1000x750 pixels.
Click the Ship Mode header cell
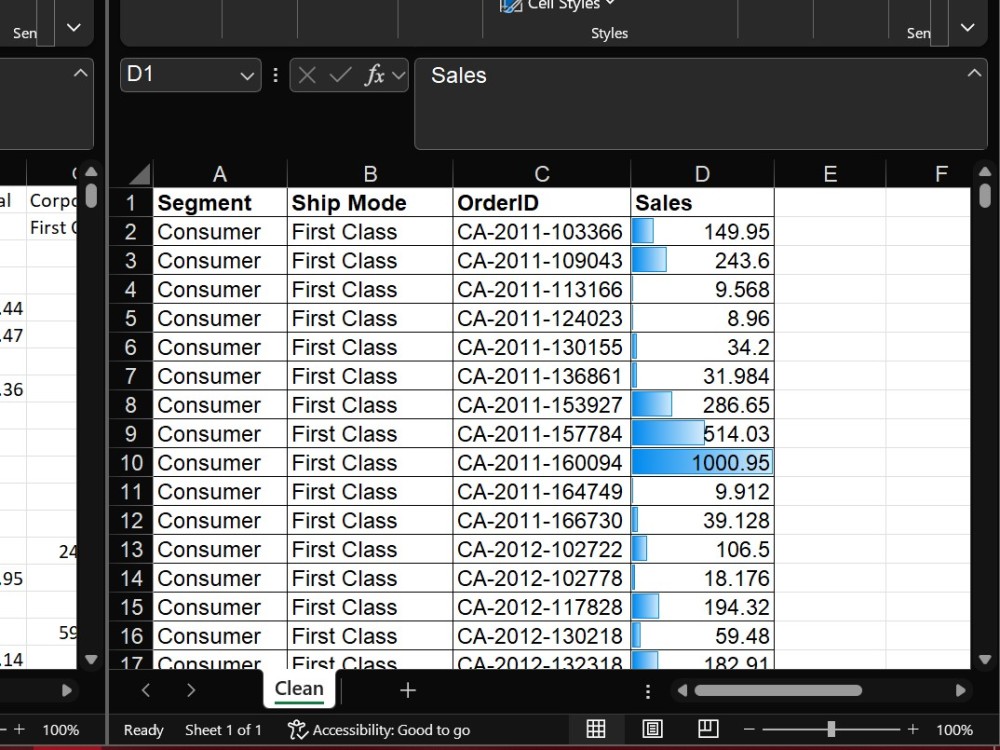(x=370, y=203)
